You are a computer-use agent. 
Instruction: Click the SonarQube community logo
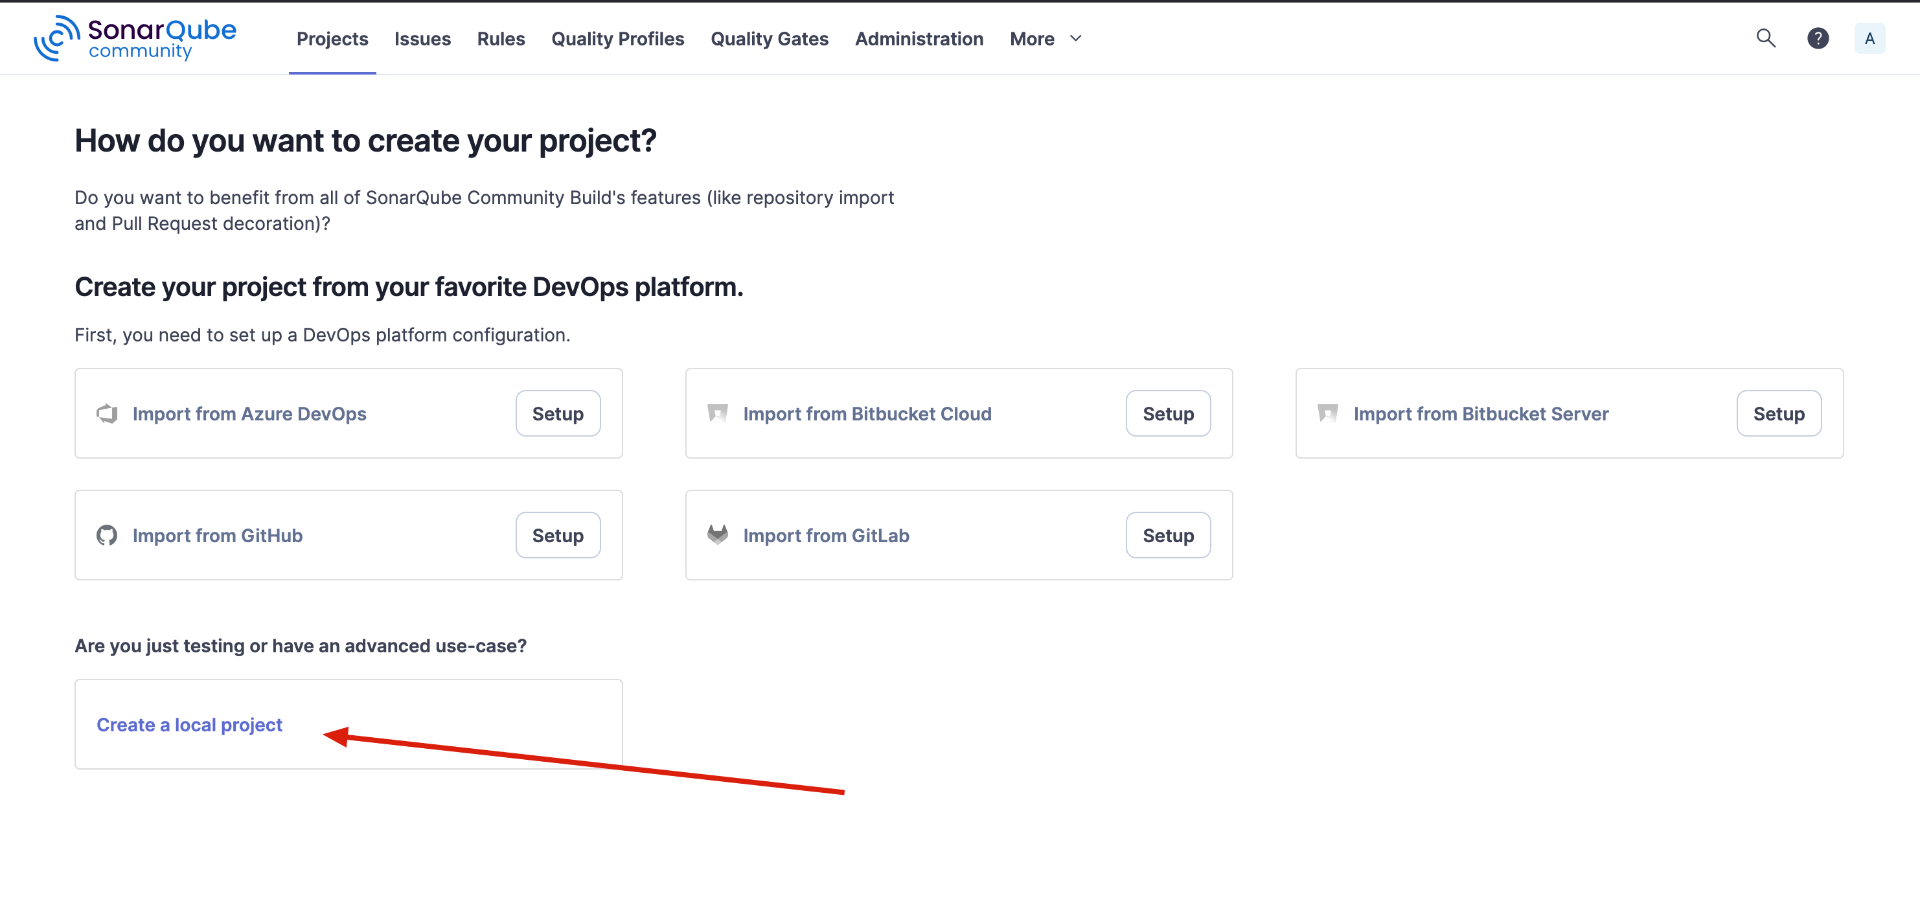tap(135, 38)
